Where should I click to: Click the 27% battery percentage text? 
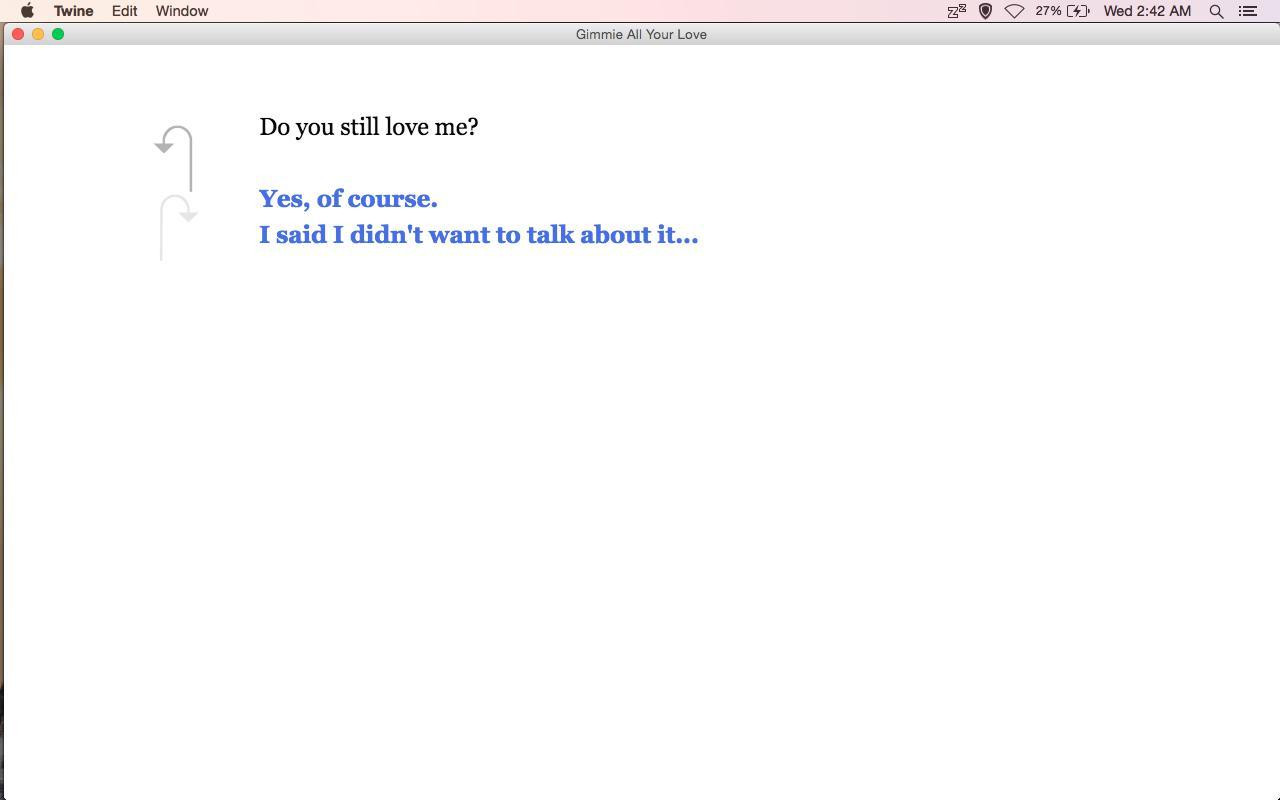pos(1048,11)
